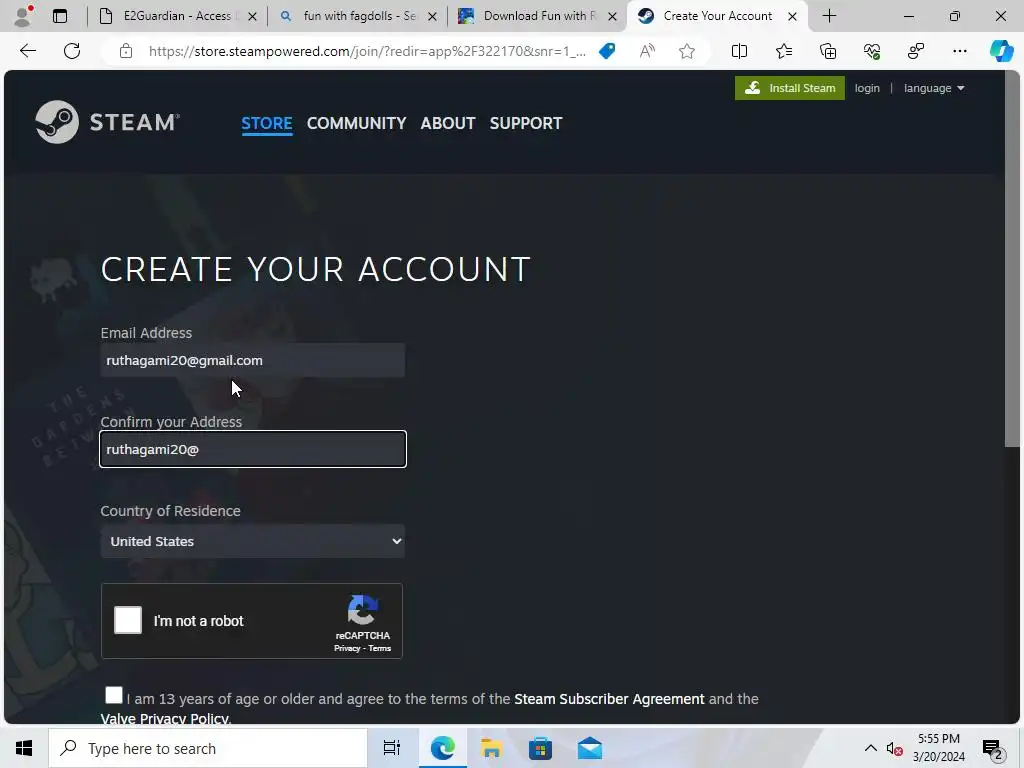Click the Steam logo

click(107, 121)
